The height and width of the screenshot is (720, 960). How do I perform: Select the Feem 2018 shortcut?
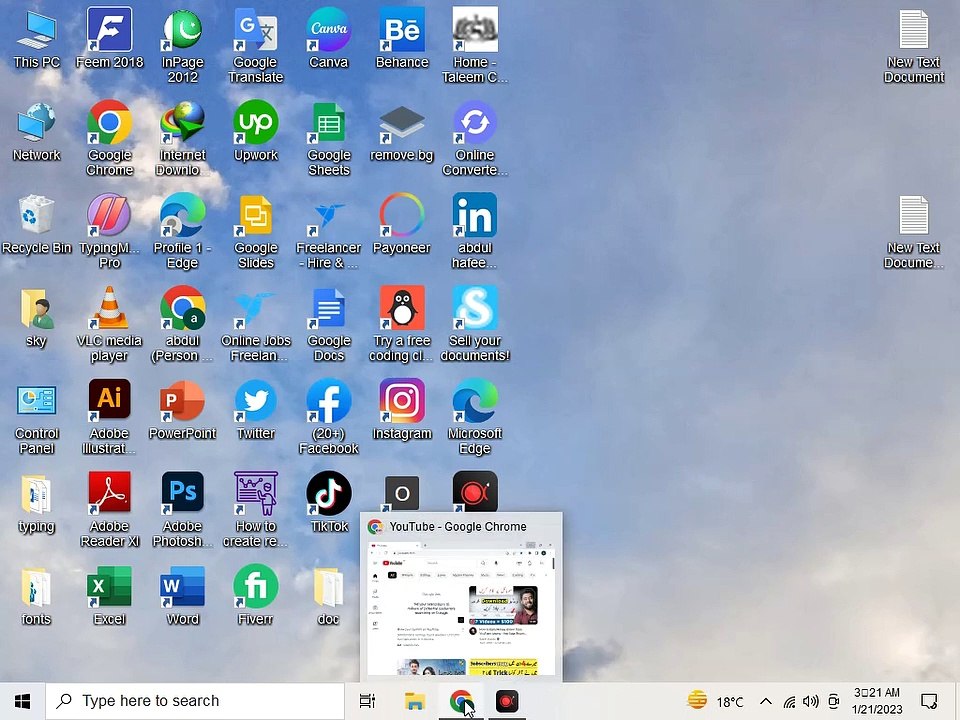(x=110, y=39)
